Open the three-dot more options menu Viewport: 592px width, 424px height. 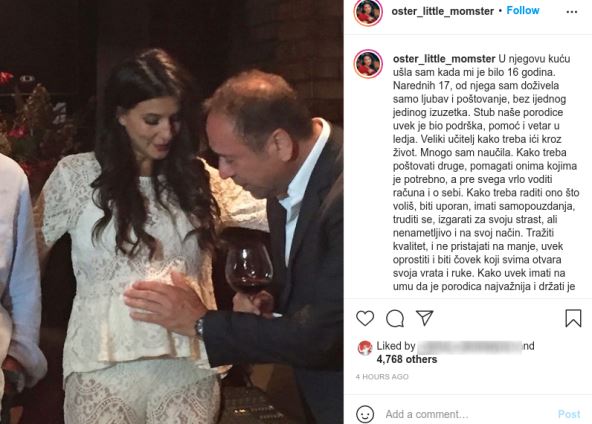tap(572, 12)
